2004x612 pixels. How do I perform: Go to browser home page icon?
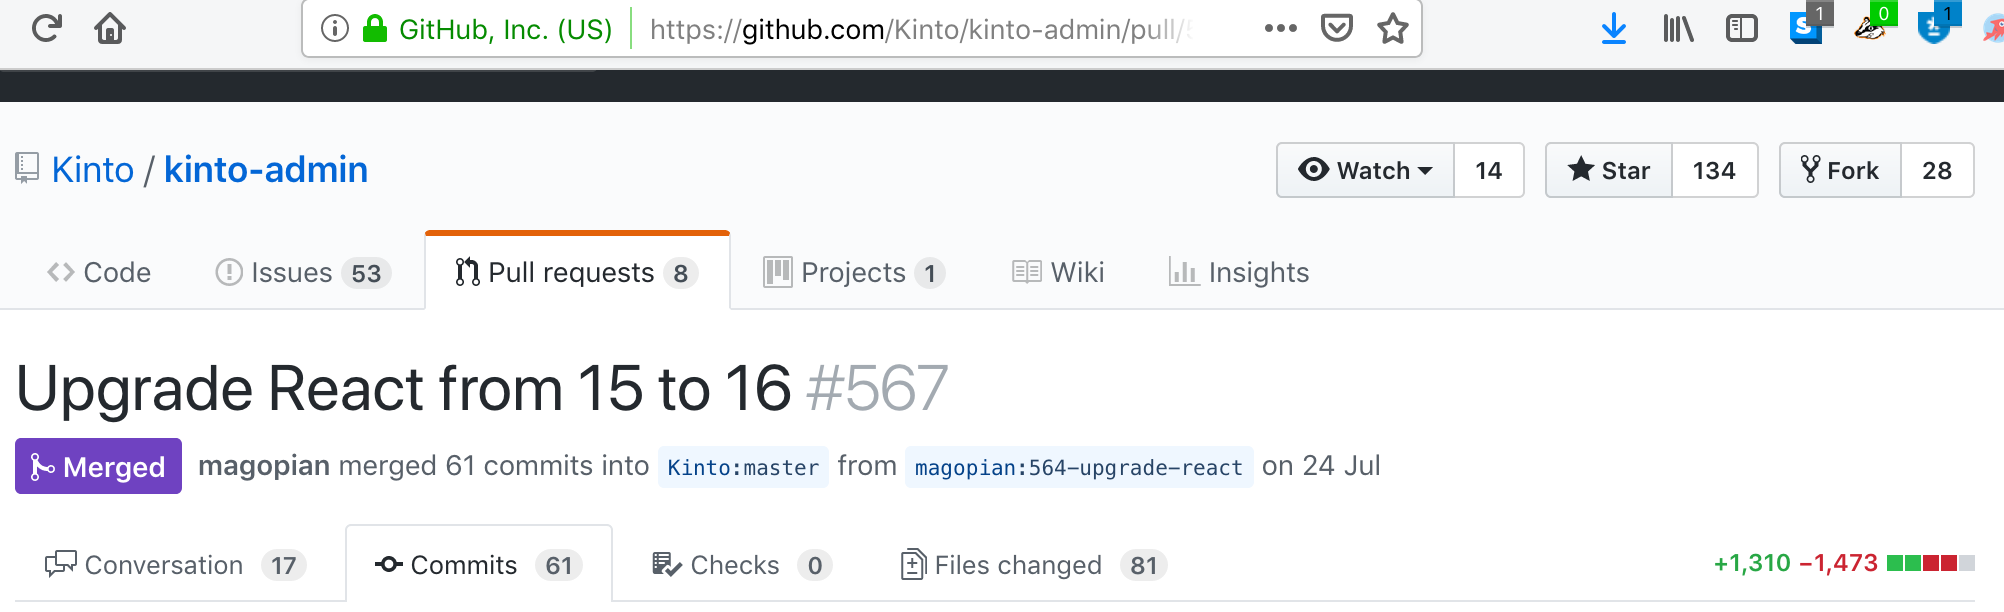point(110,28)
